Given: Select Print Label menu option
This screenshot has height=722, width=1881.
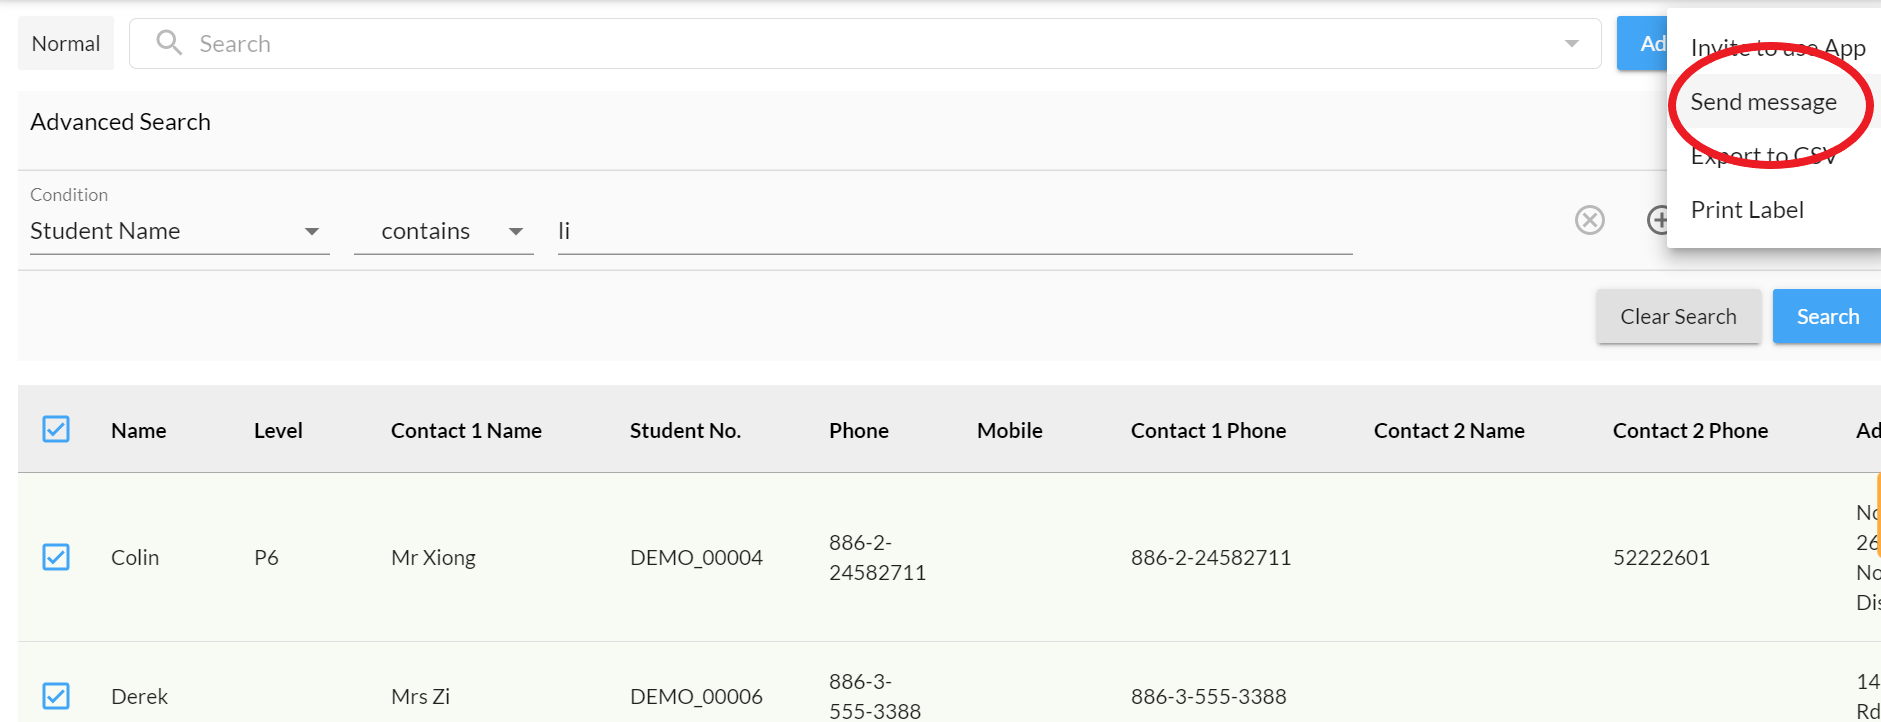Looking at the screenshot, I should click(x=1747, y=210).
